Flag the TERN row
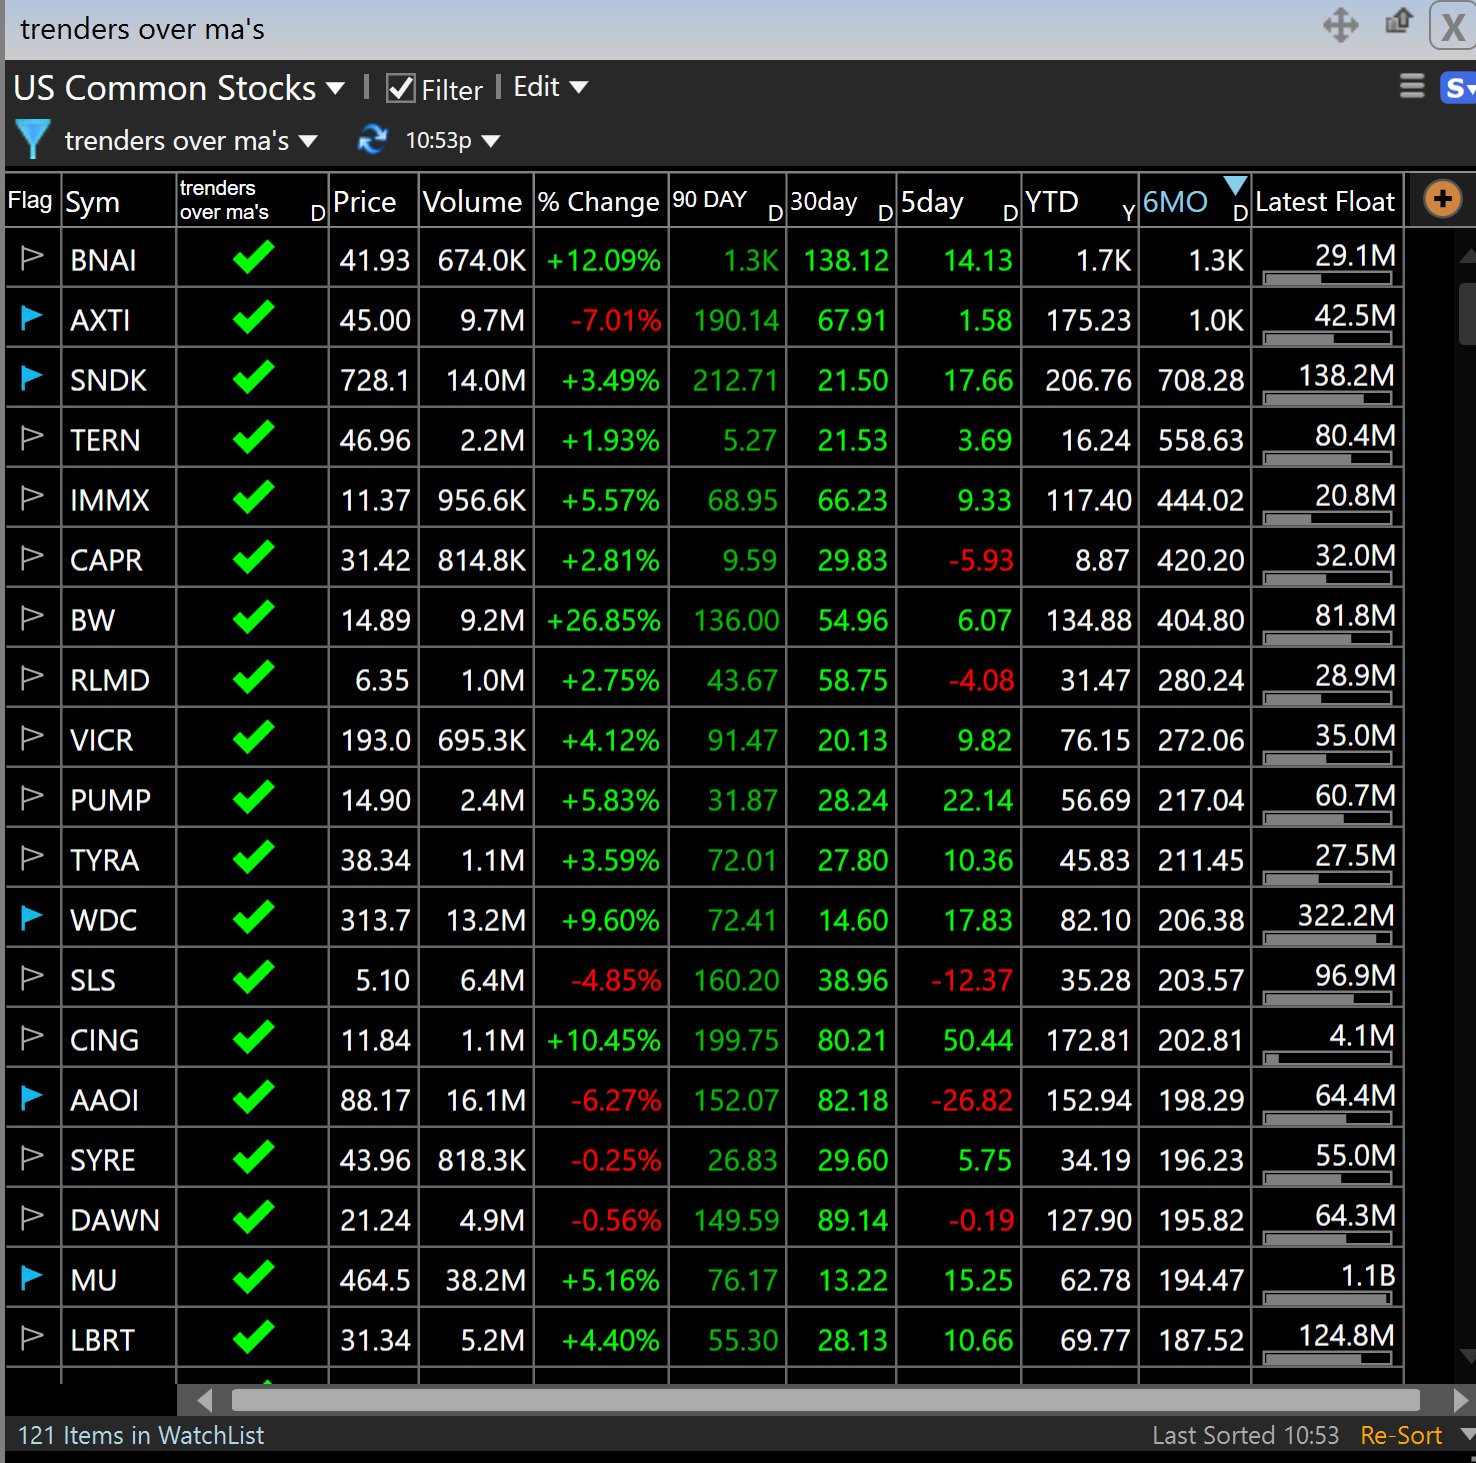 point(31,438)
